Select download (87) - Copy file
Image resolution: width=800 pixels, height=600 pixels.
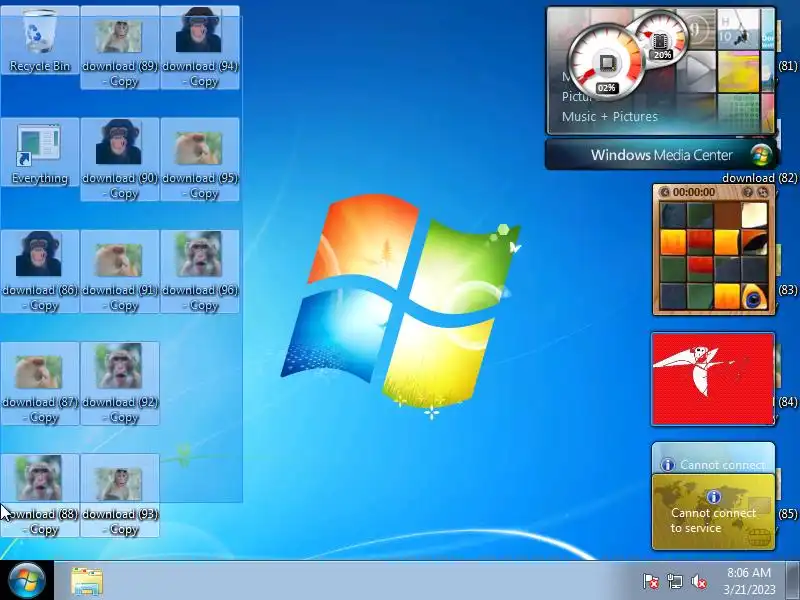point(40,384)
